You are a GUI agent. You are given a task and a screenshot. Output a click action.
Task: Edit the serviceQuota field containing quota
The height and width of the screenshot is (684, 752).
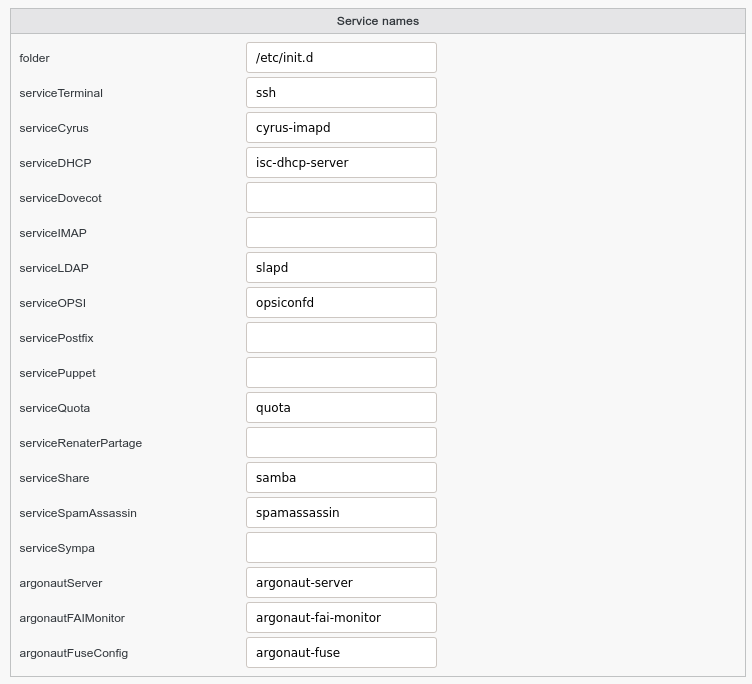pyautogui.click(x=341, y=408)
